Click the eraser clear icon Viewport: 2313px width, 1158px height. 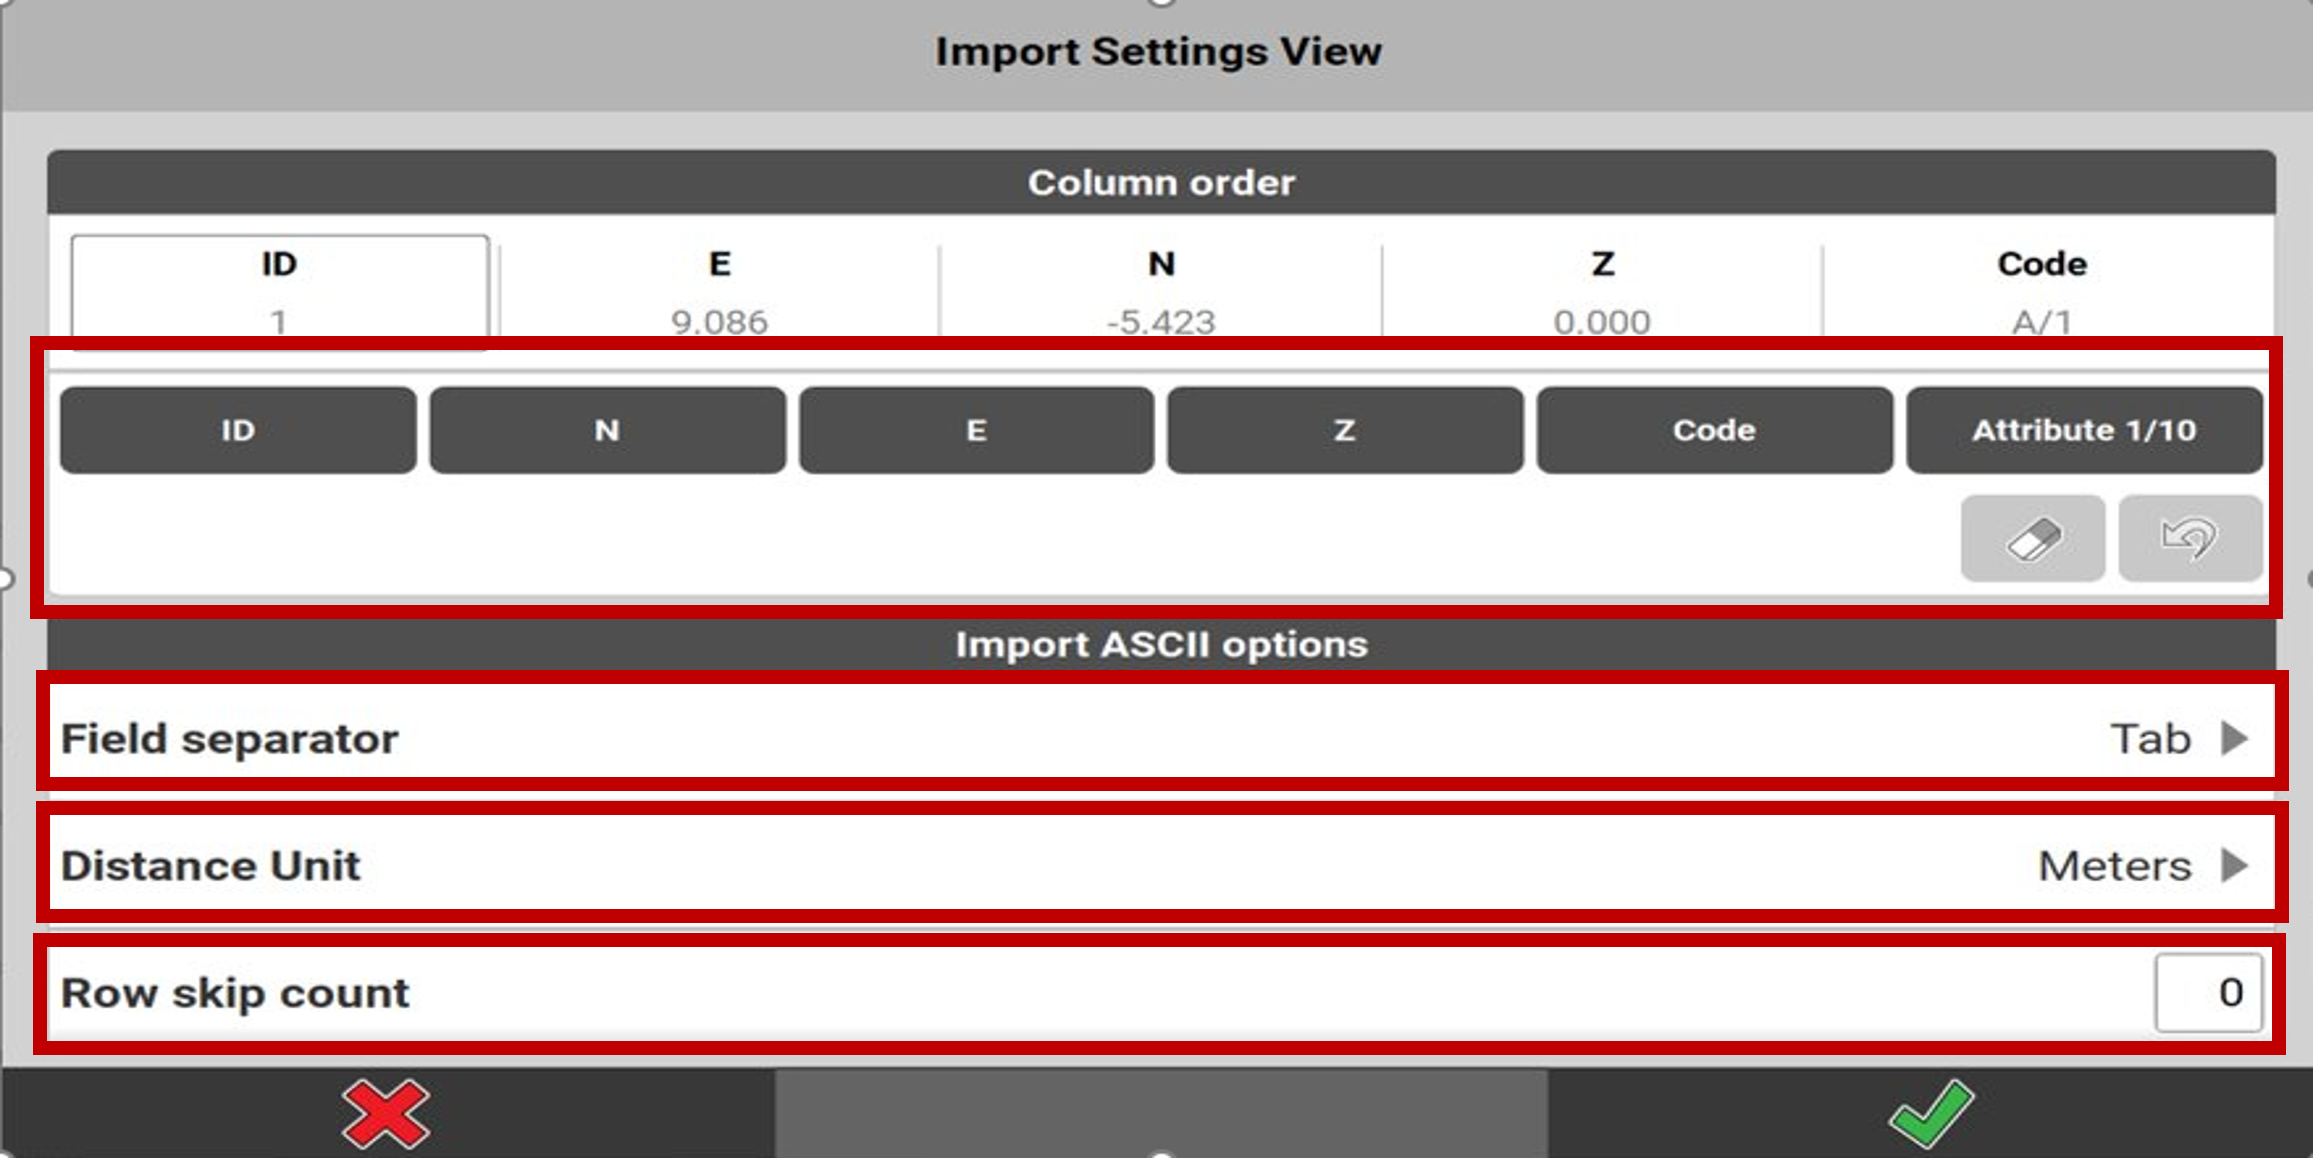[2032, 539]
